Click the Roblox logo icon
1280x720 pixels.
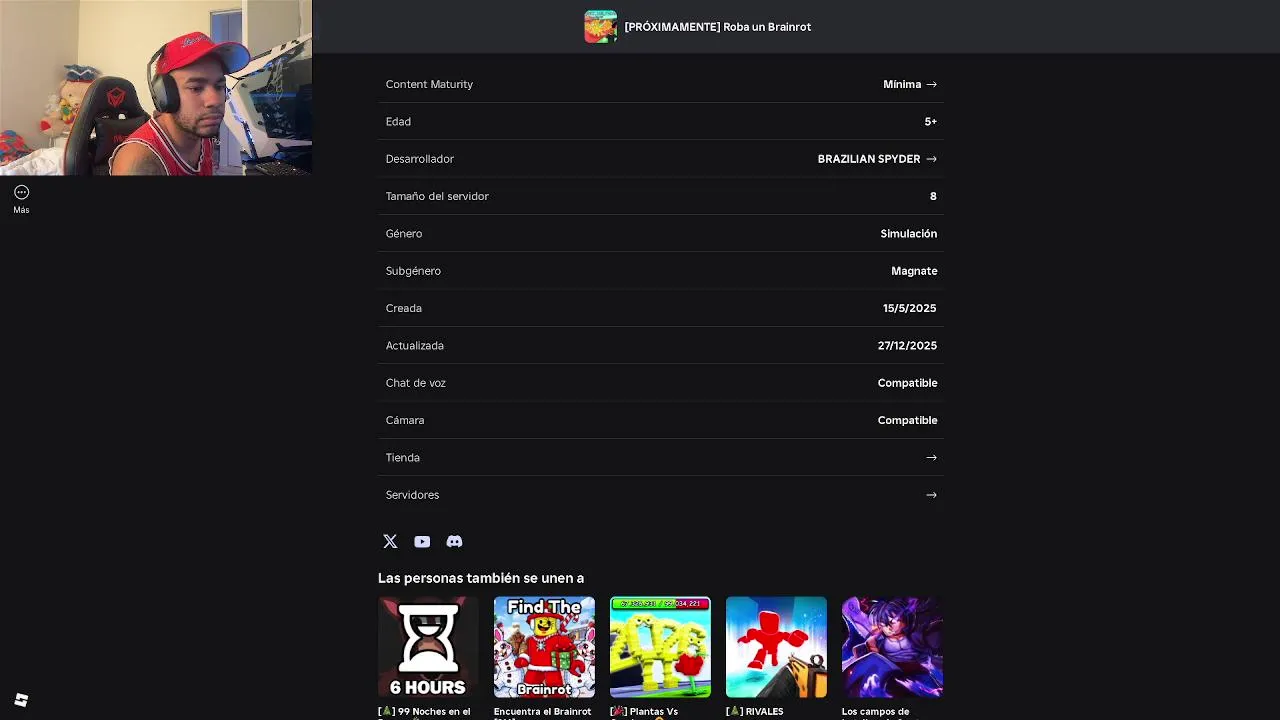21,700
